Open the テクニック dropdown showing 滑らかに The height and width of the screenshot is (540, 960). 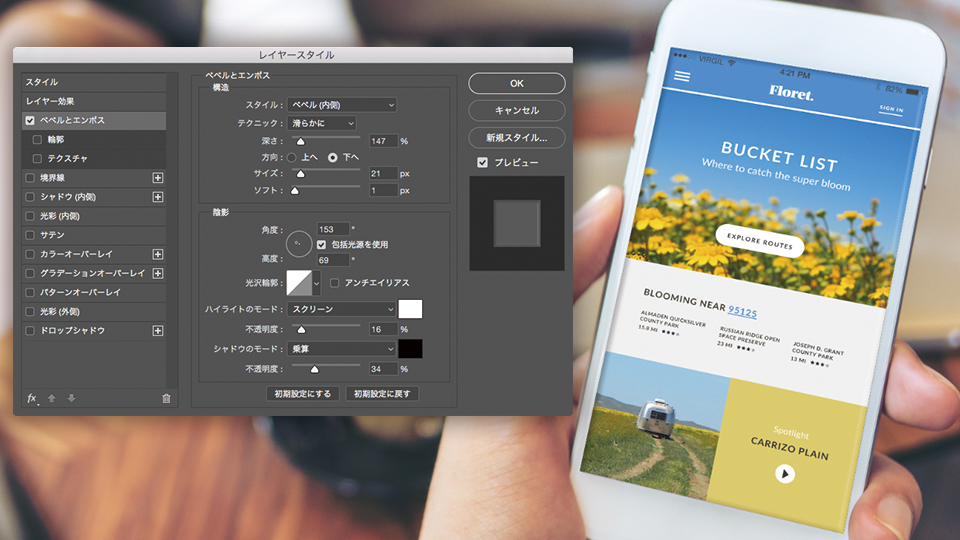[x=321, y=123]
